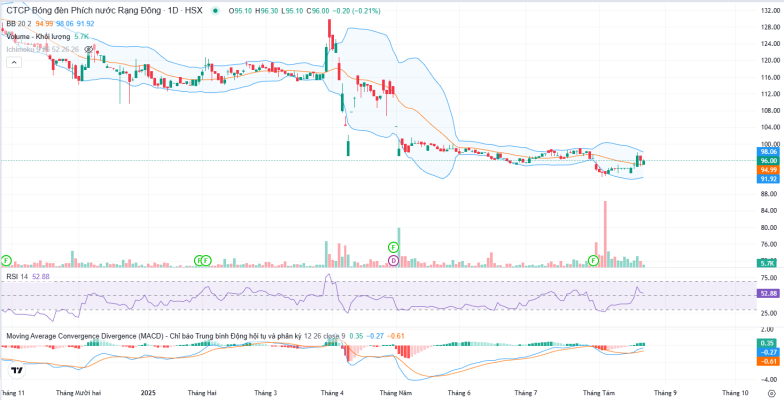Click the 52.88 RSI axis label

pos(768,294)
